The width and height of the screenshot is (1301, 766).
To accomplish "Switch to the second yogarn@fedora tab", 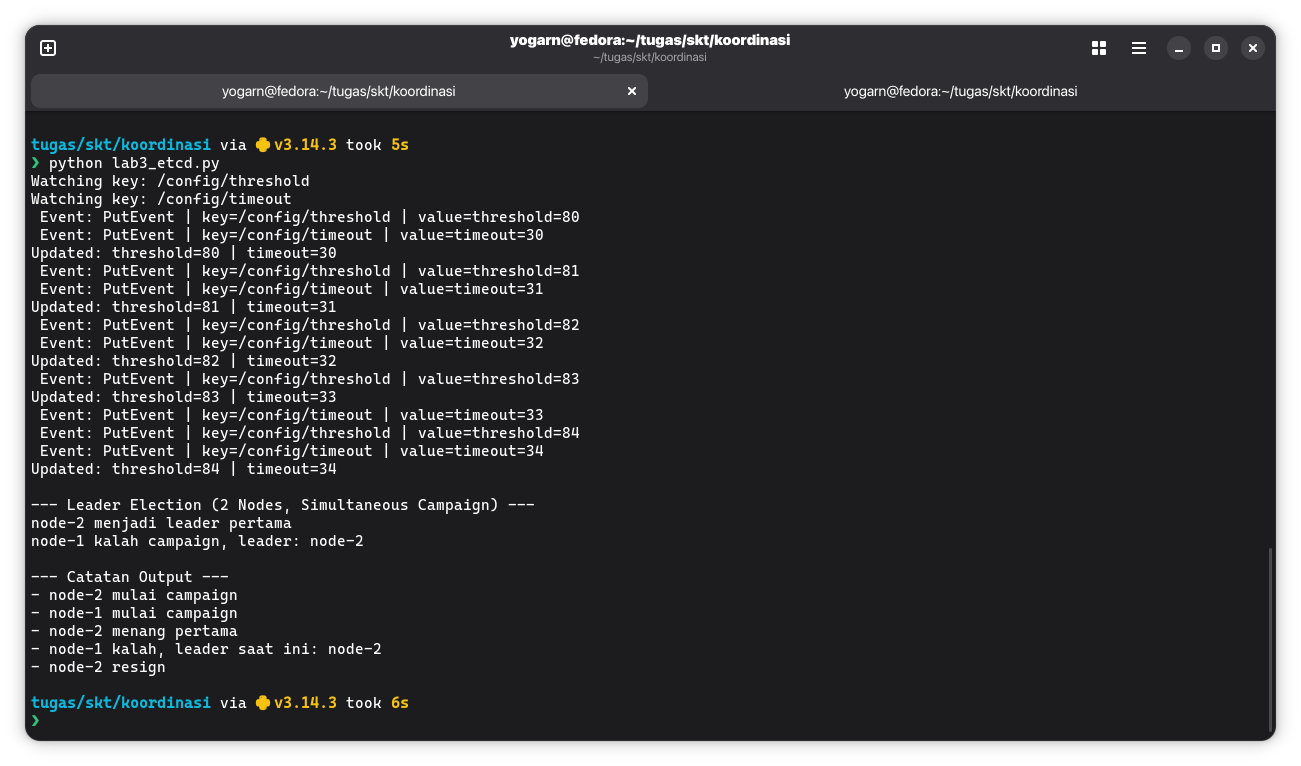I will (x=961, y=91).
